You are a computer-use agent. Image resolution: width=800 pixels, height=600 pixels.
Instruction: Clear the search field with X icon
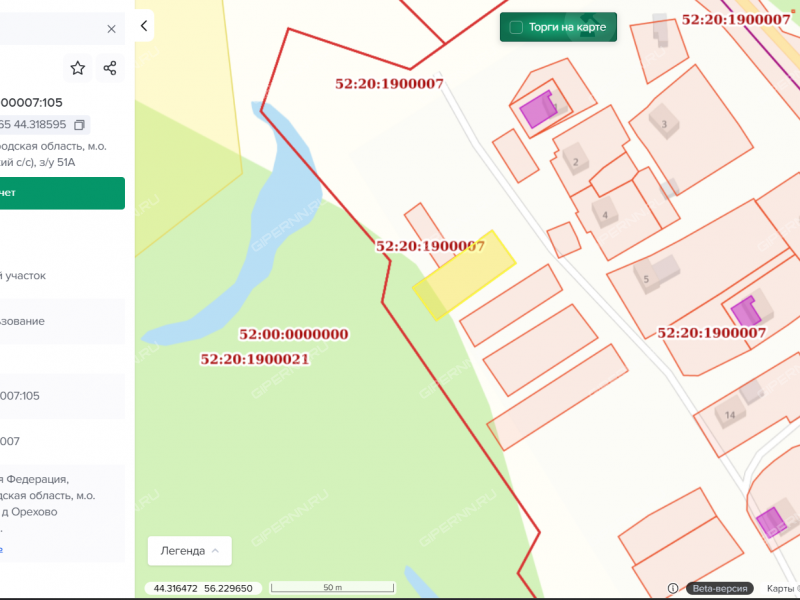pyautogui.click(x=111, y=29)
